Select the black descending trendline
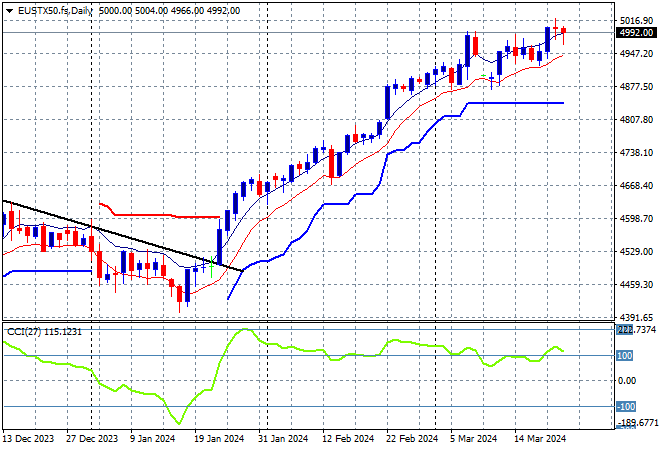 coord(120,236)
